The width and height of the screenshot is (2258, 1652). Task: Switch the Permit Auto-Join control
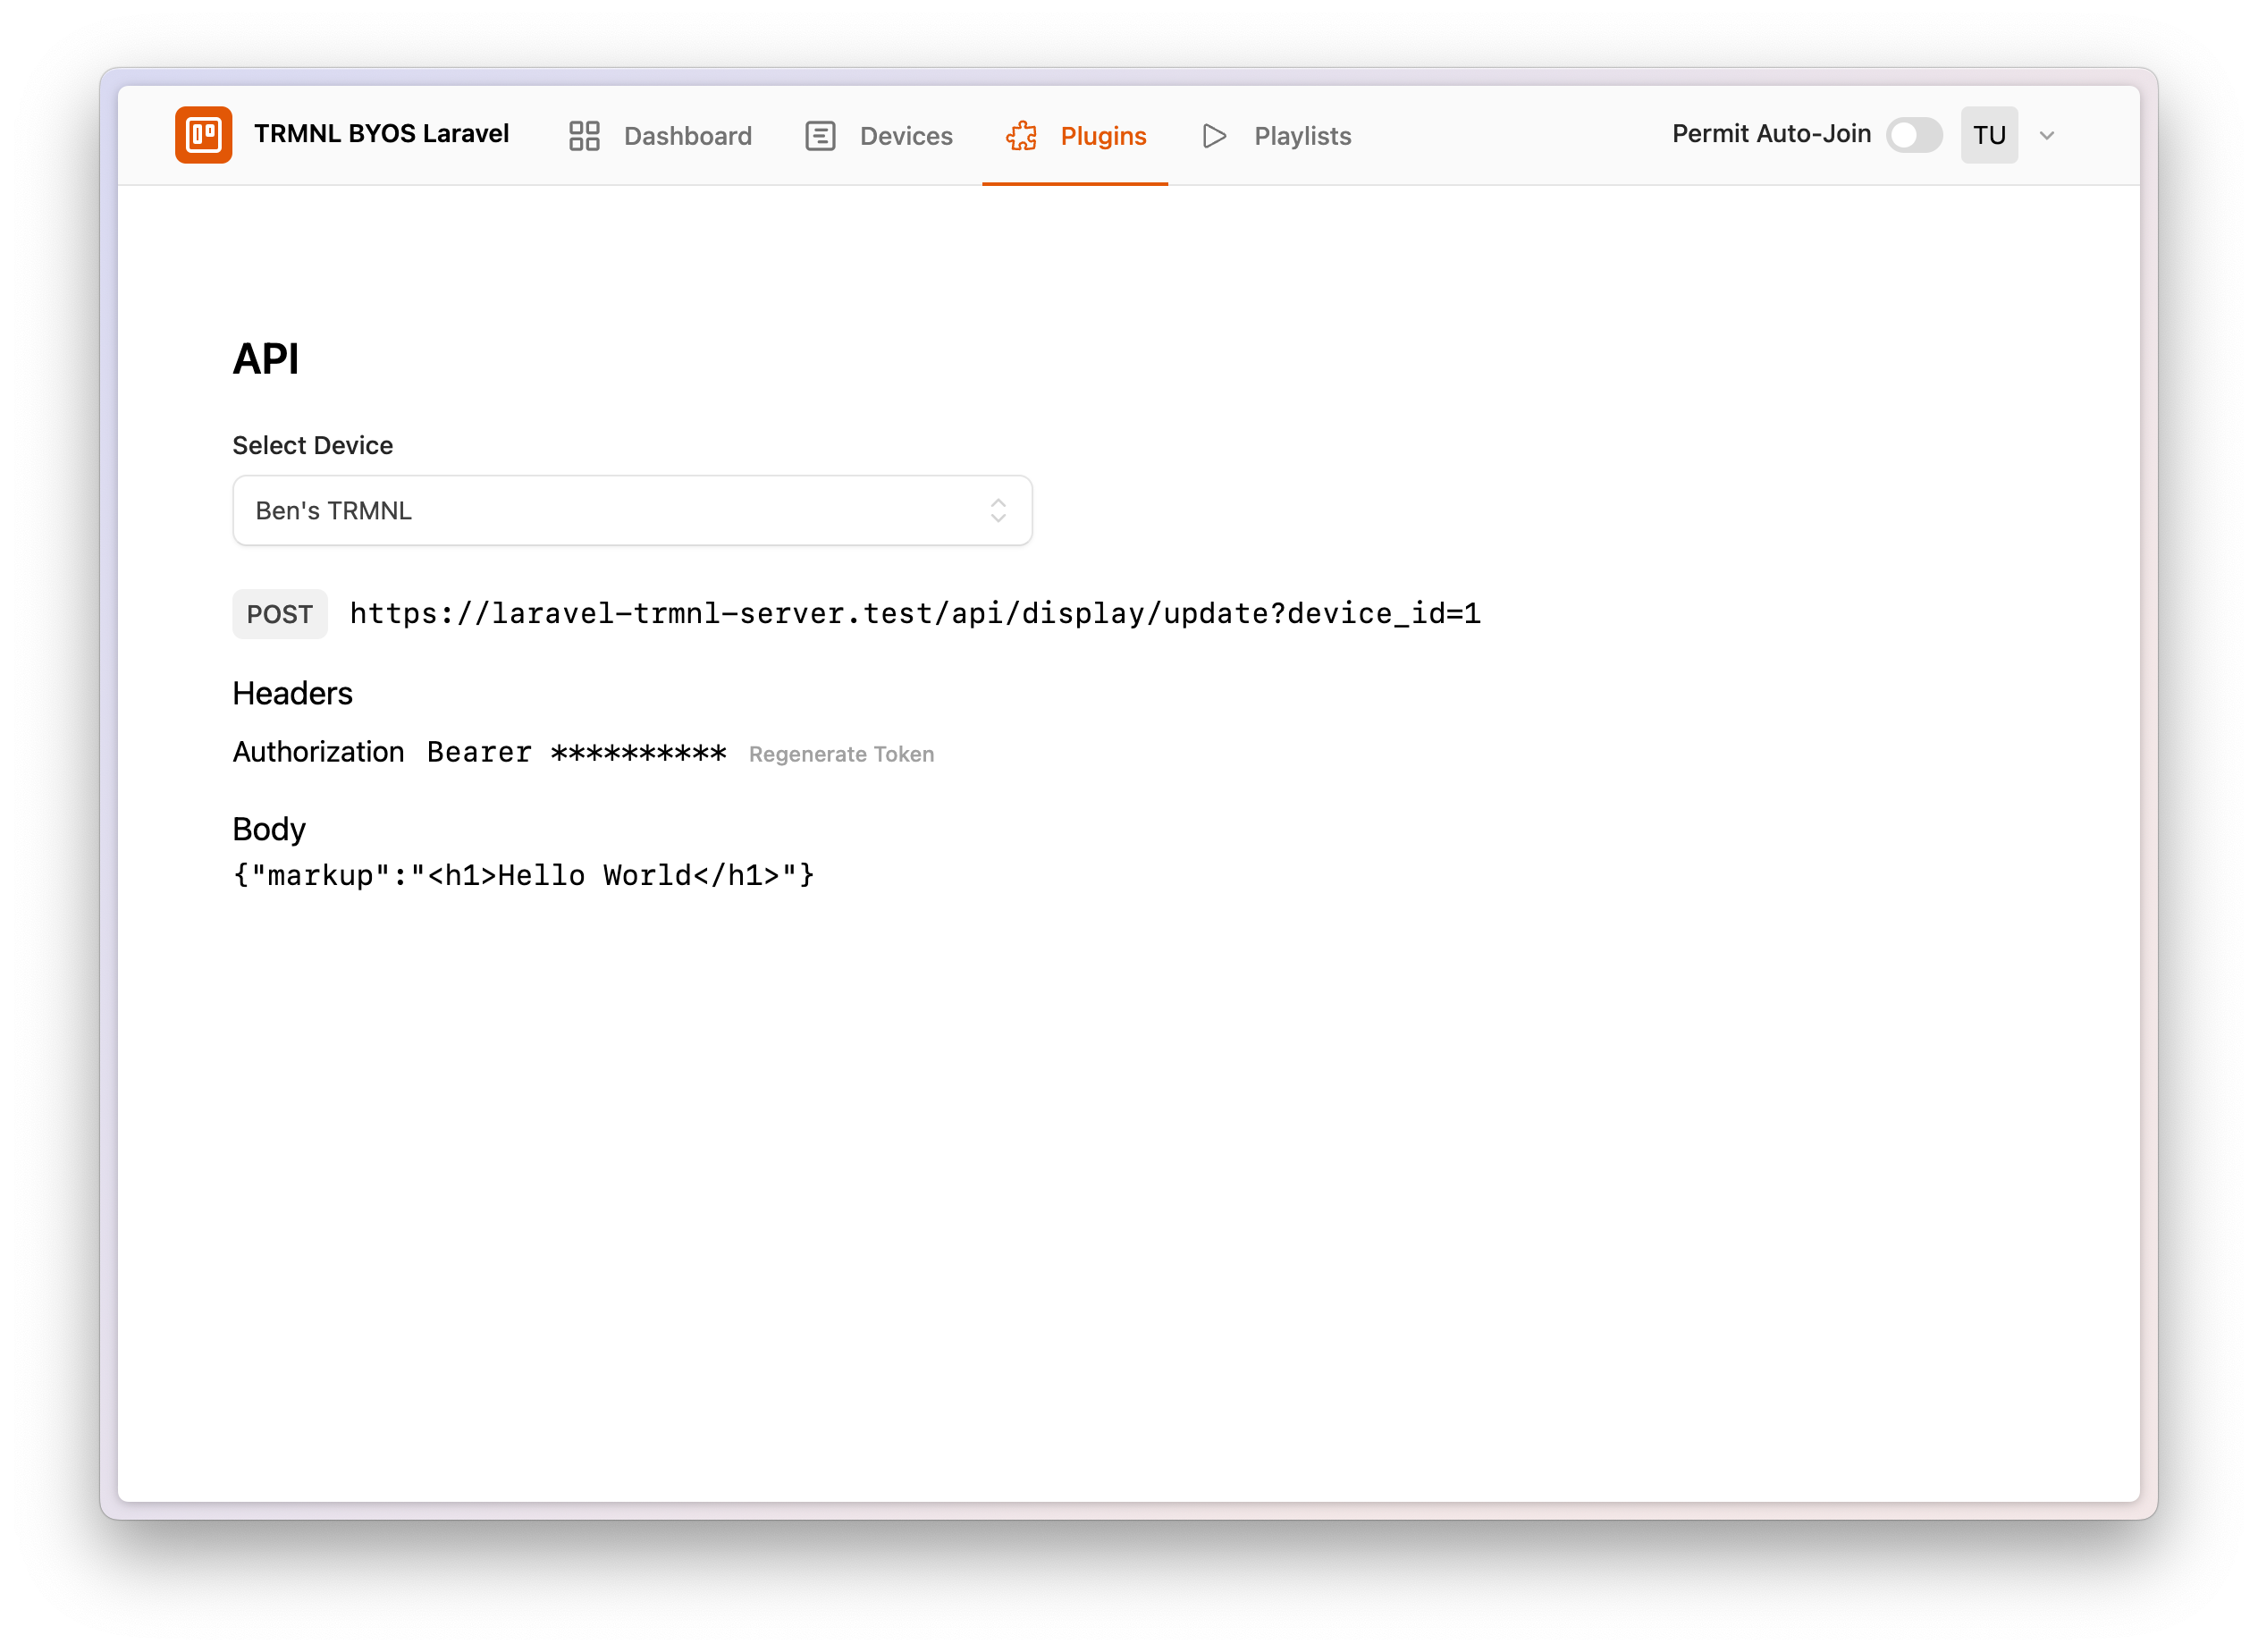(x=1914, y=135)
